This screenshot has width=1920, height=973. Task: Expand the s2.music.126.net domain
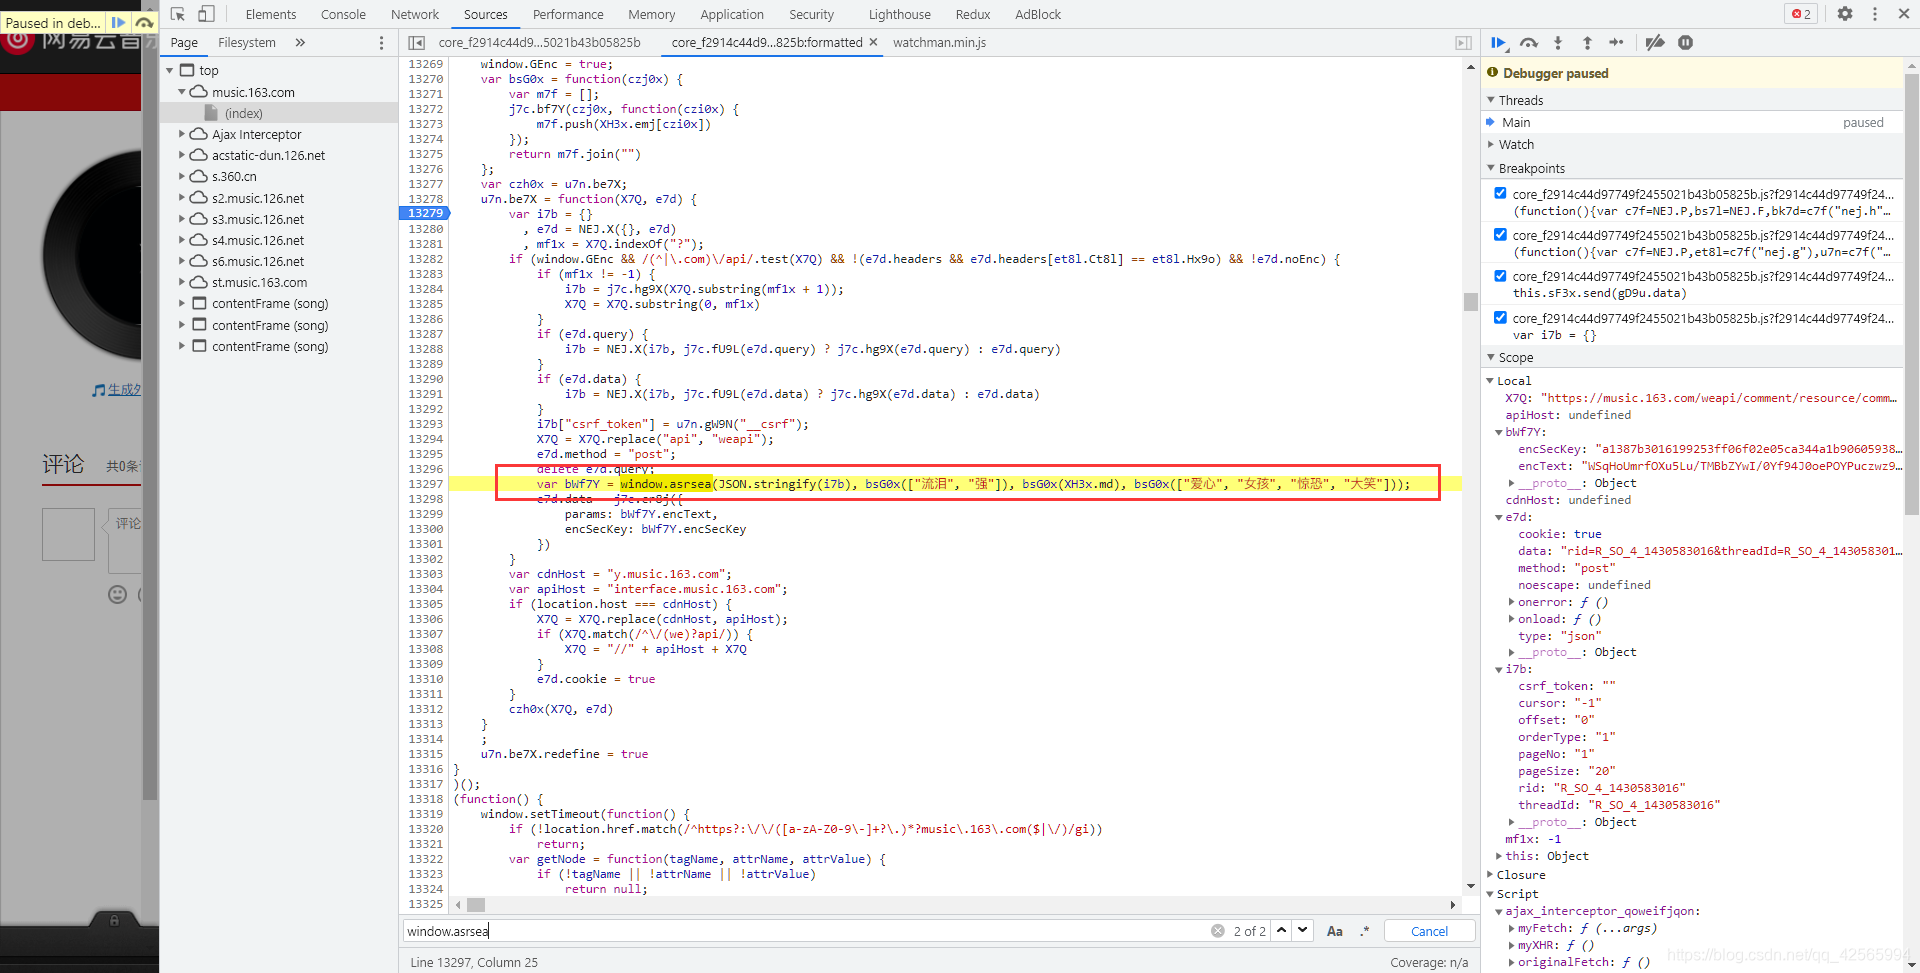pos(181,198)
